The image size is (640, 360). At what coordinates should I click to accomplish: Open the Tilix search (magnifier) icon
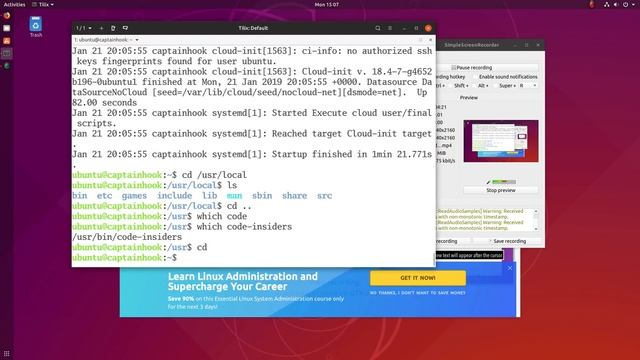[378, 28]
